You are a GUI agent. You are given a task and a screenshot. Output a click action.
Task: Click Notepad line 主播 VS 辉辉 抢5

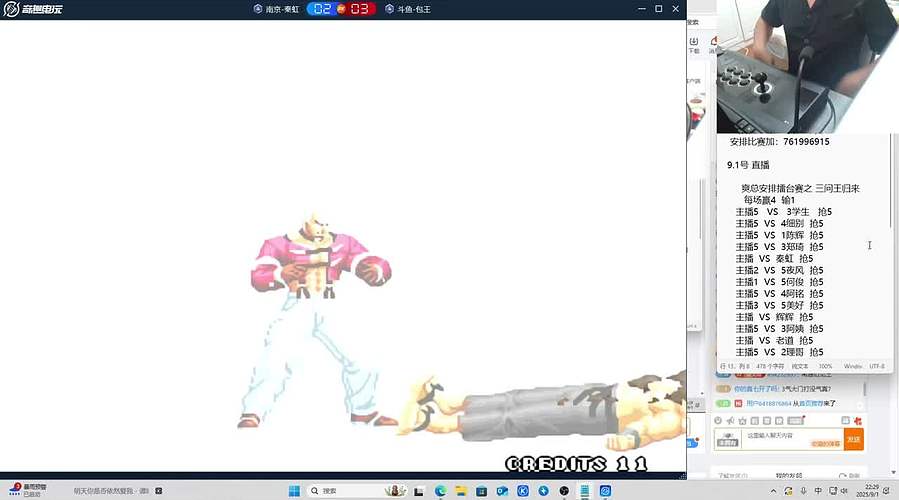(x=774, y=317)
